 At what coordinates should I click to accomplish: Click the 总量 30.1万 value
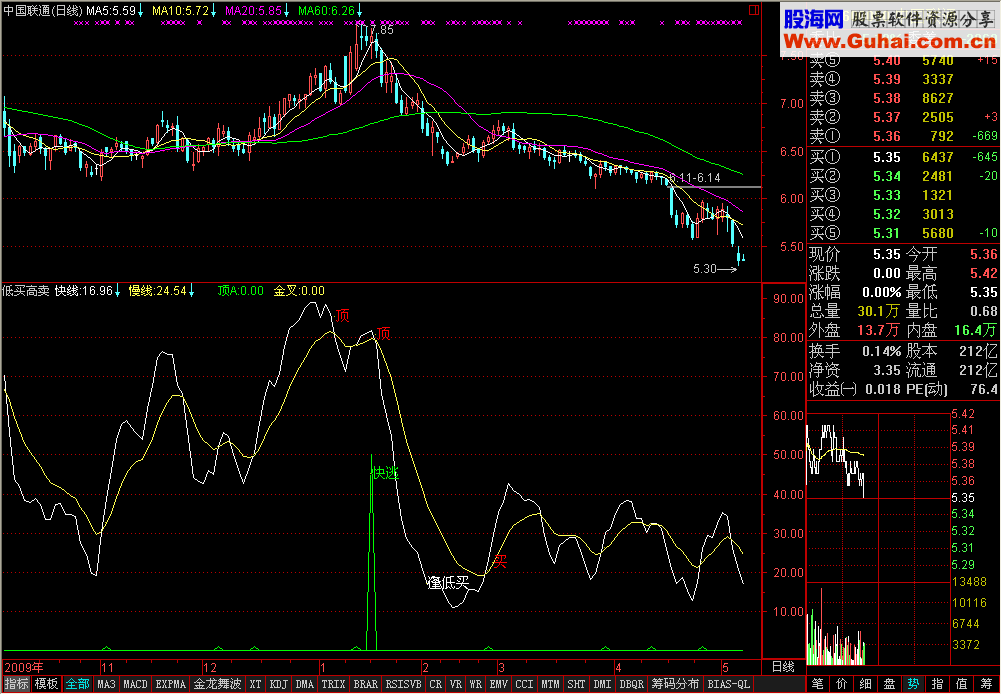[878, 312]
